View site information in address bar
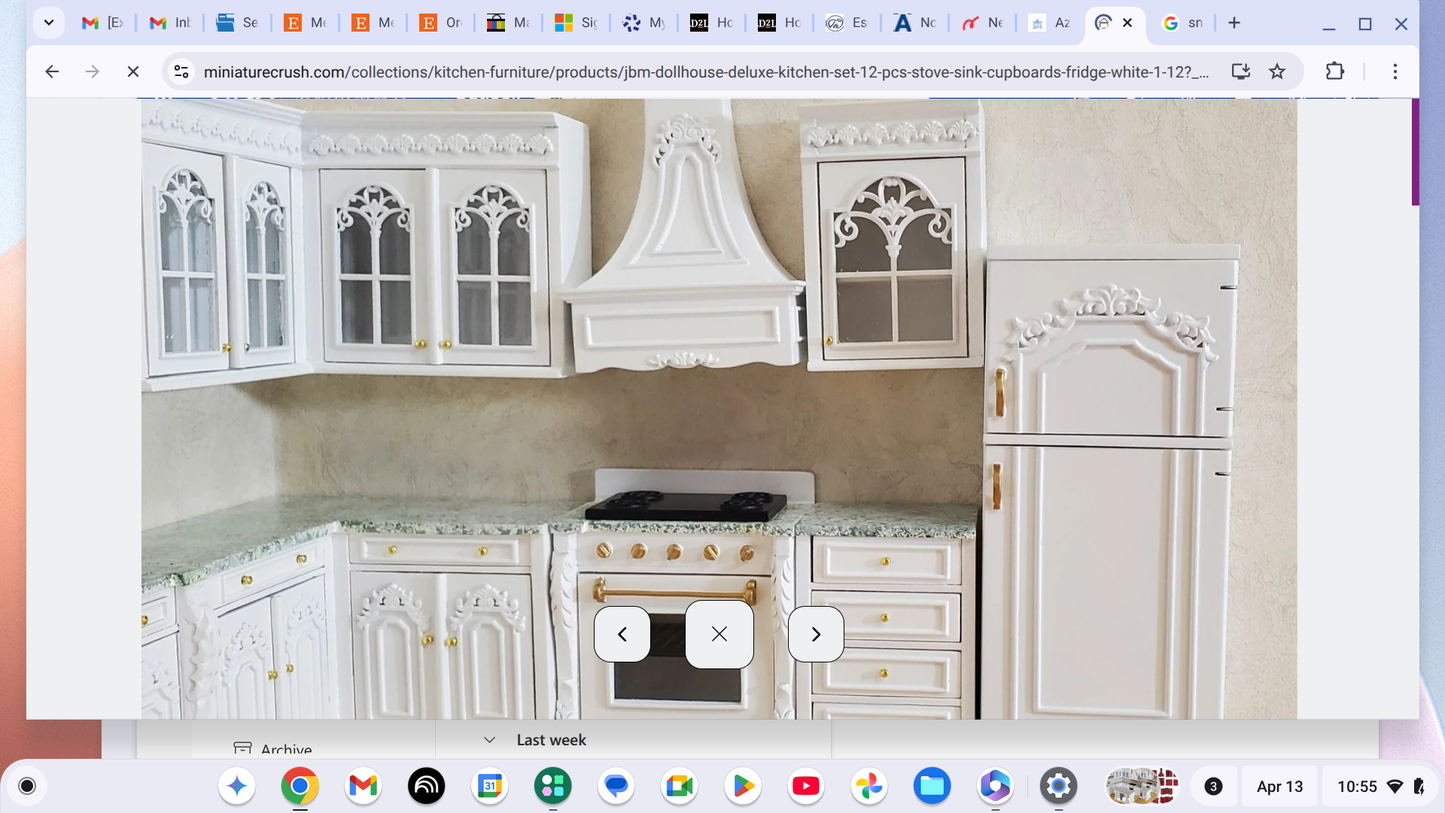Screen dimensions: 1445x813 (x=181, y=71)
